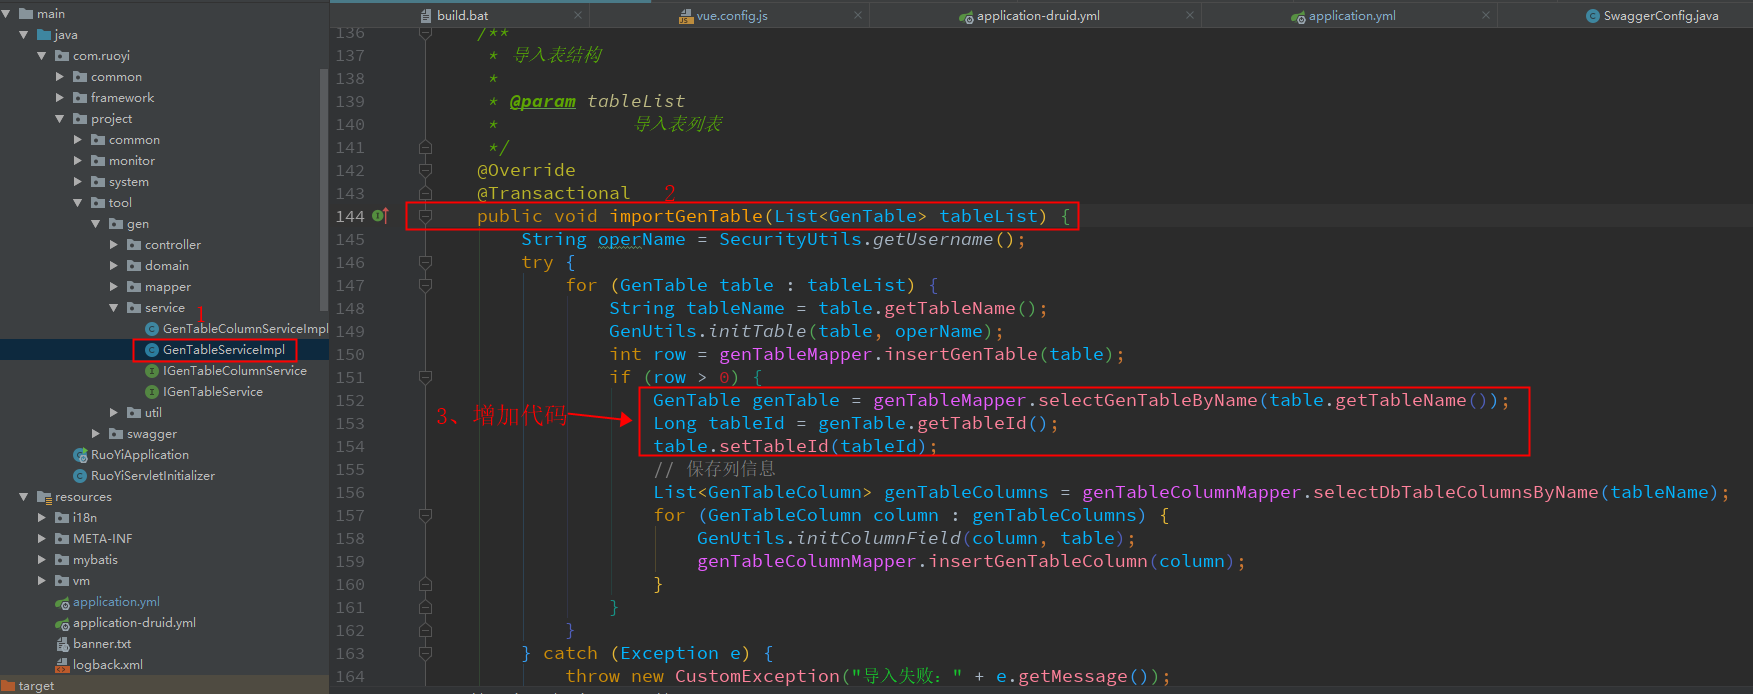Expand the swagger package arrow
The height and width of the screenshot is (694, 1753).
(x=96, y=434)
